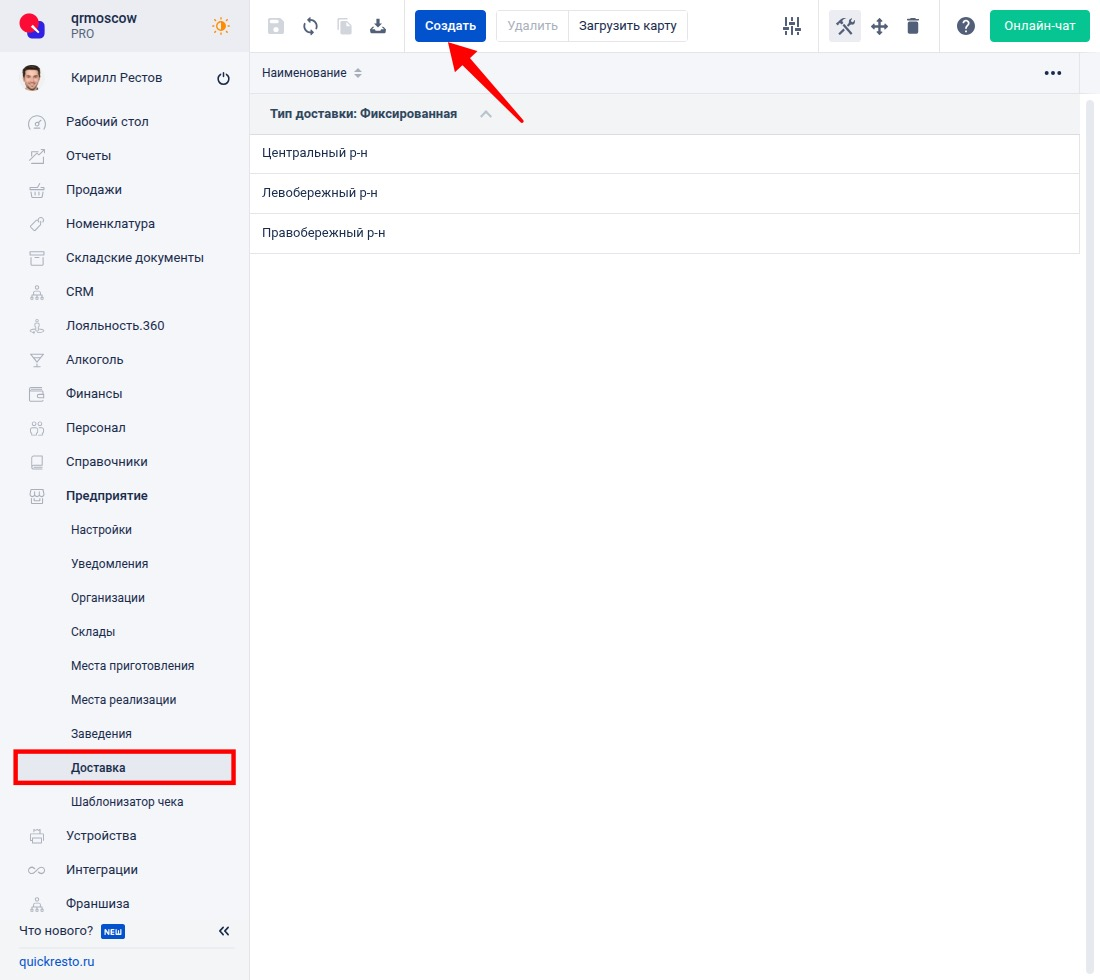1100x980 pixels.
Task: Click the power logout icon
Action: [223, 79]
